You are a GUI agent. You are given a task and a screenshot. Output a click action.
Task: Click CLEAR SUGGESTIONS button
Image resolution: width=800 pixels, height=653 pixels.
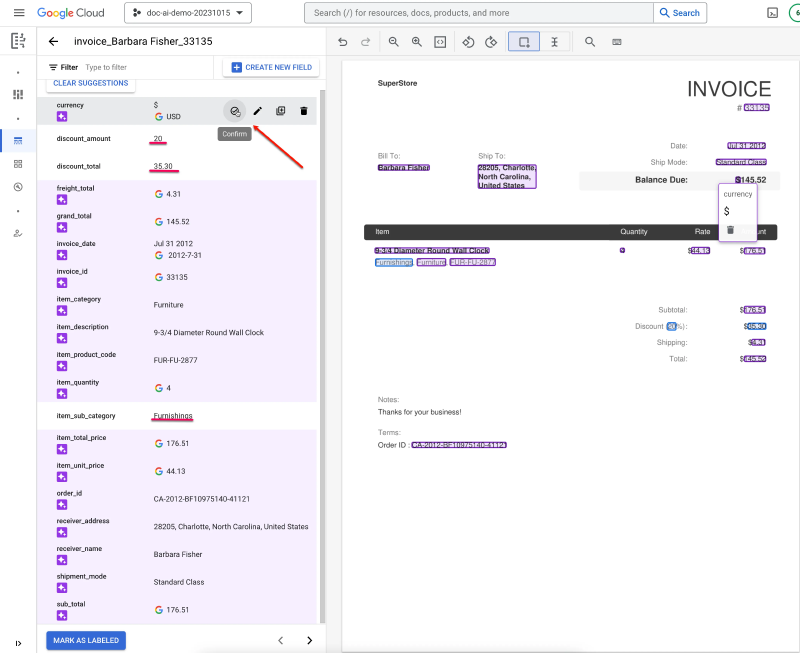(x=91, y=83)
